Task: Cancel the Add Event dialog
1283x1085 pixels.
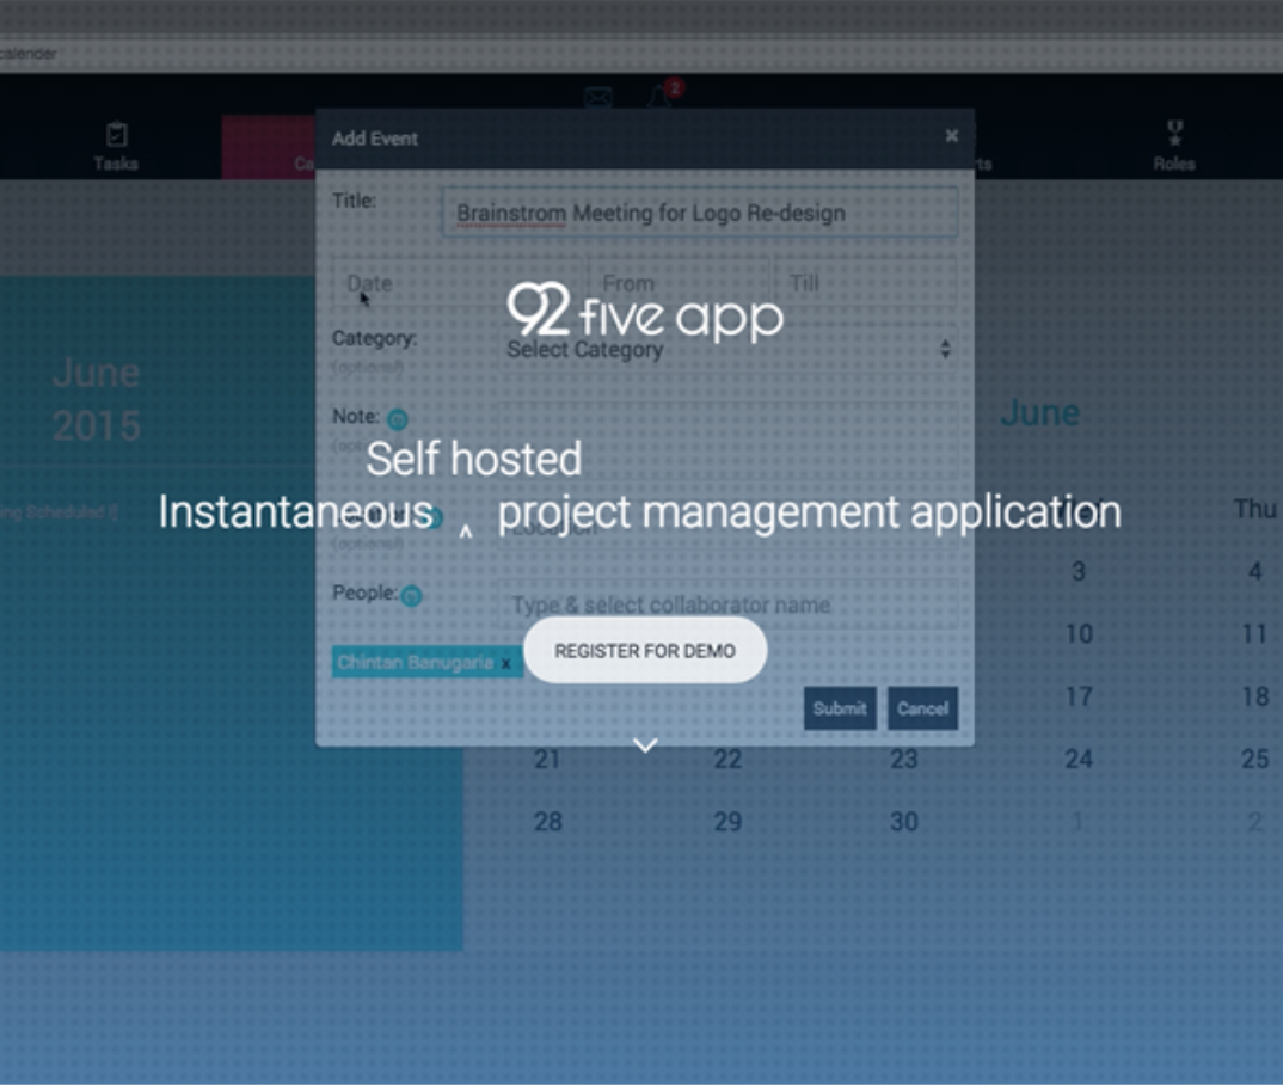Action: tap(922, 708)
